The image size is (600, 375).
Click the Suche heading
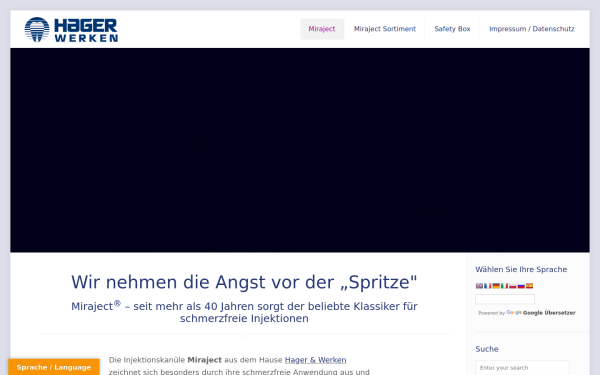point(487,349)
